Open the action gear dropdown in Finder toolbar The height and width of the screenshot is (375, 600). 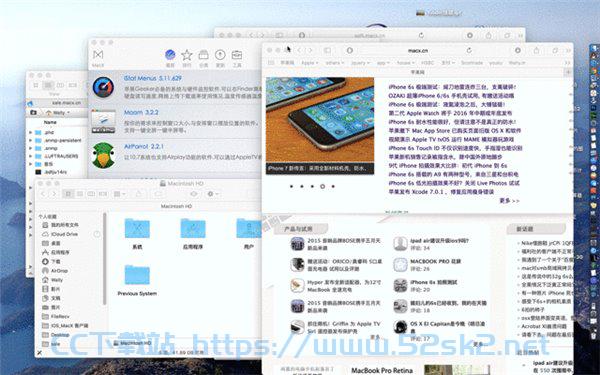pyautogui.click(x=213, y=194)
